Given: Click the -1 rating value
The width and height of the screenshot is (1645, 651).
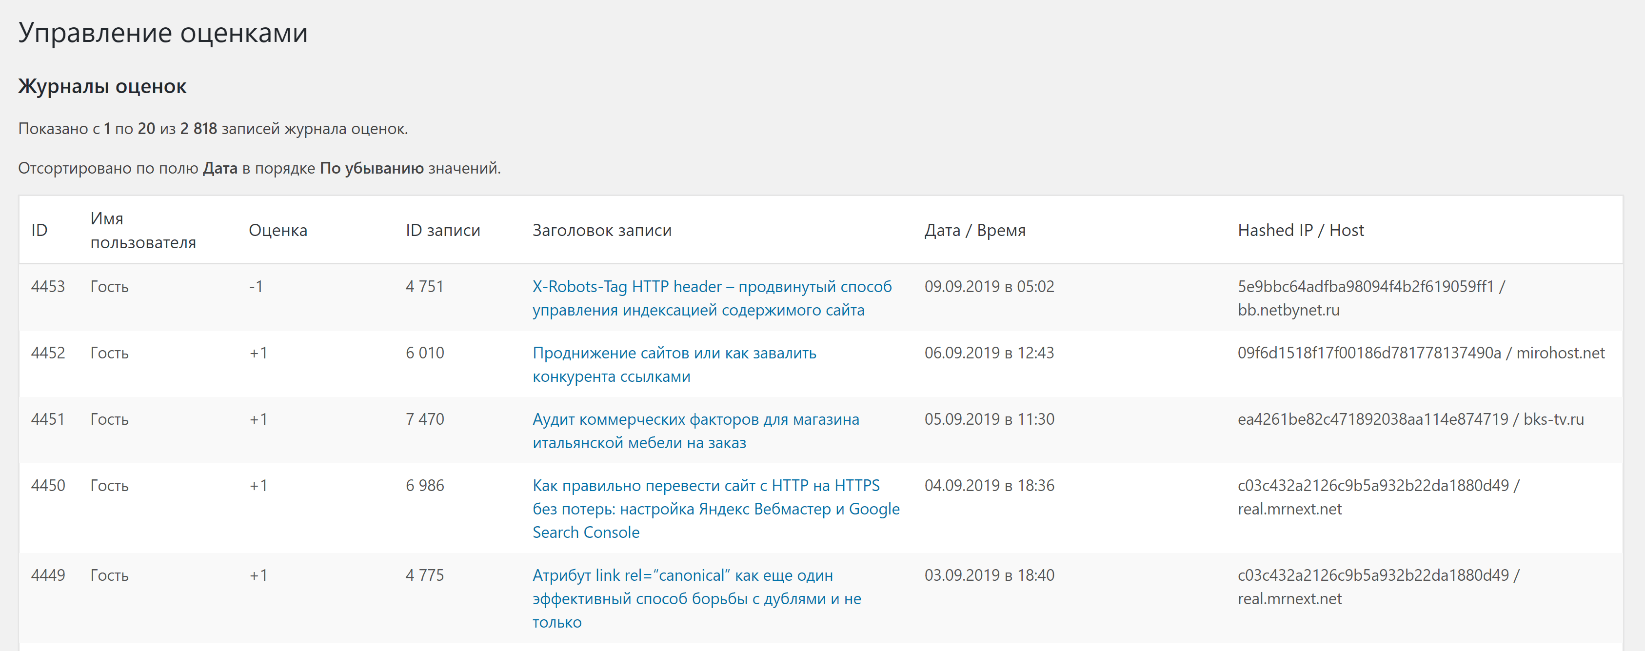Looking at the screenshot, I should click(x=256, y=287).
